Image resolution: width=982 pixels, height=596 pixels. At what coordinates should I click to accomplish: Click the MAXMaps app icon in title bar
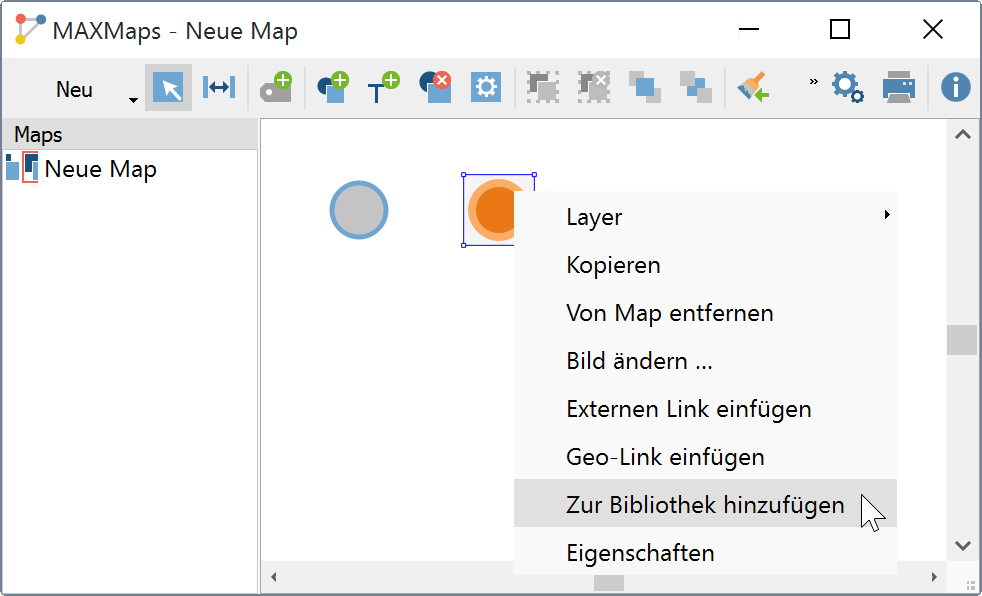pos(29,29)
